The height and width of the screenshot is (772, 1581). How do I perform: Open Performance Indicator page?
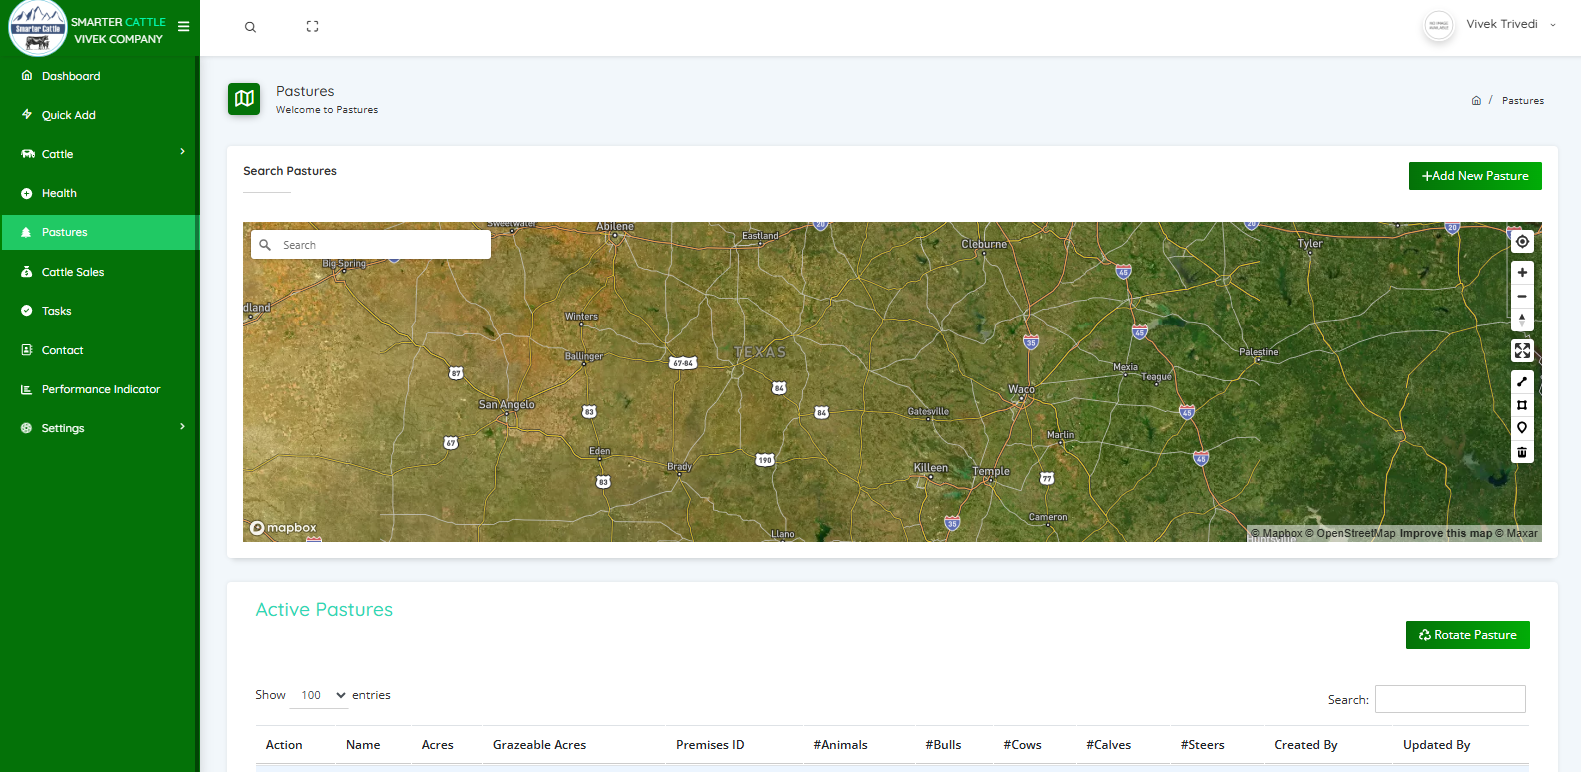tap(100, 389)
